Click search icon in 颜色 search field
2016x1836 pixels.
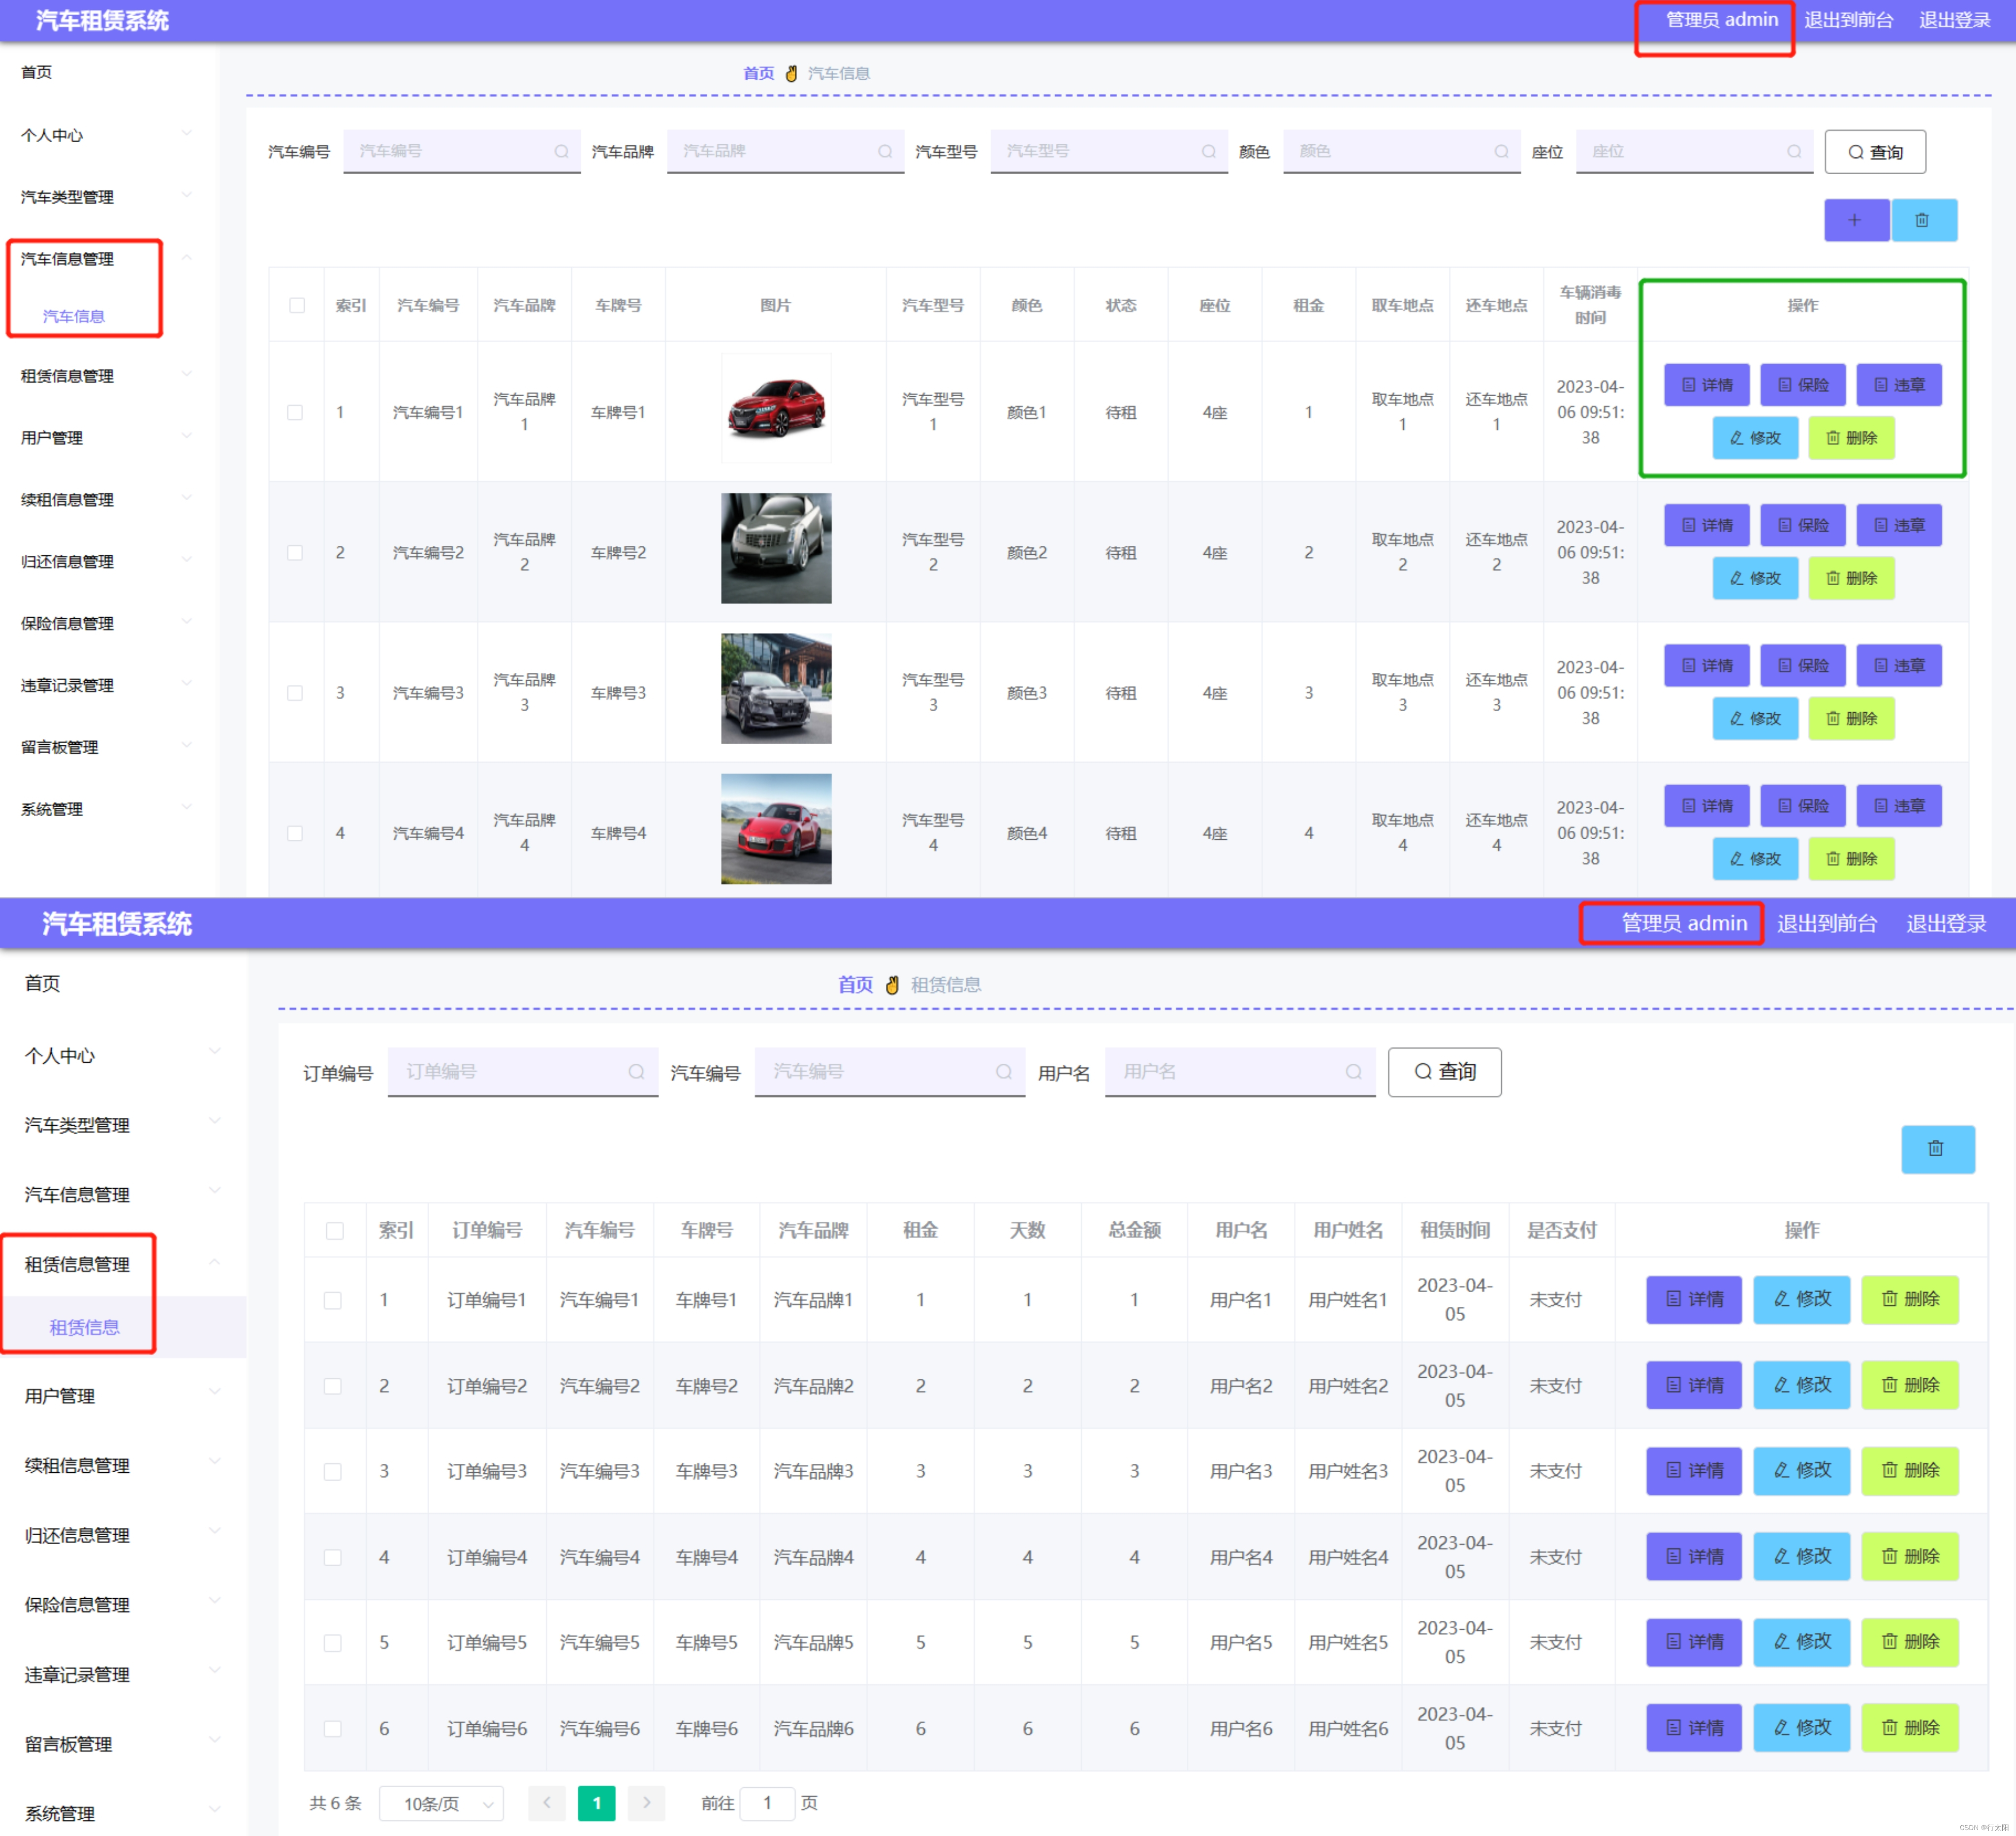point(1501,151)
